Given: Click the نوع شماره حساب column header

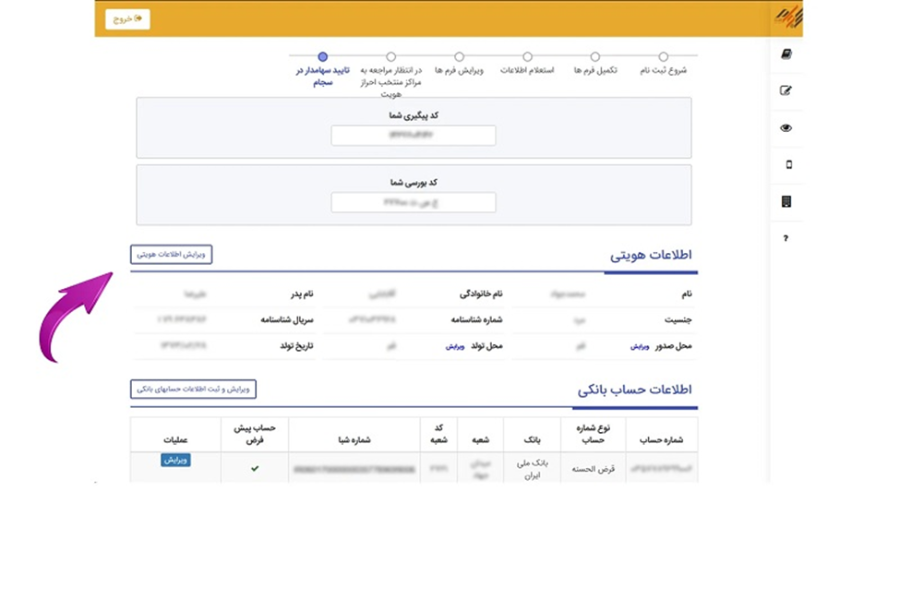Looking at the screenshot, I should click(x=593, y=433).
